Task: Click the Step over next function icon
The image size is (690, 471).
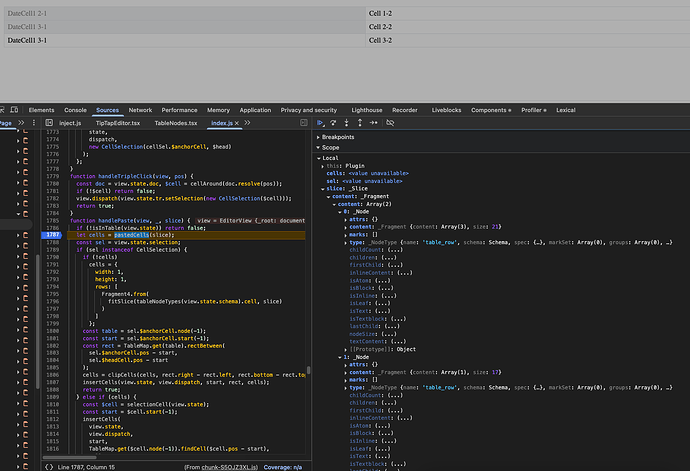Action: pyautogui.click(x=333, y=123)
